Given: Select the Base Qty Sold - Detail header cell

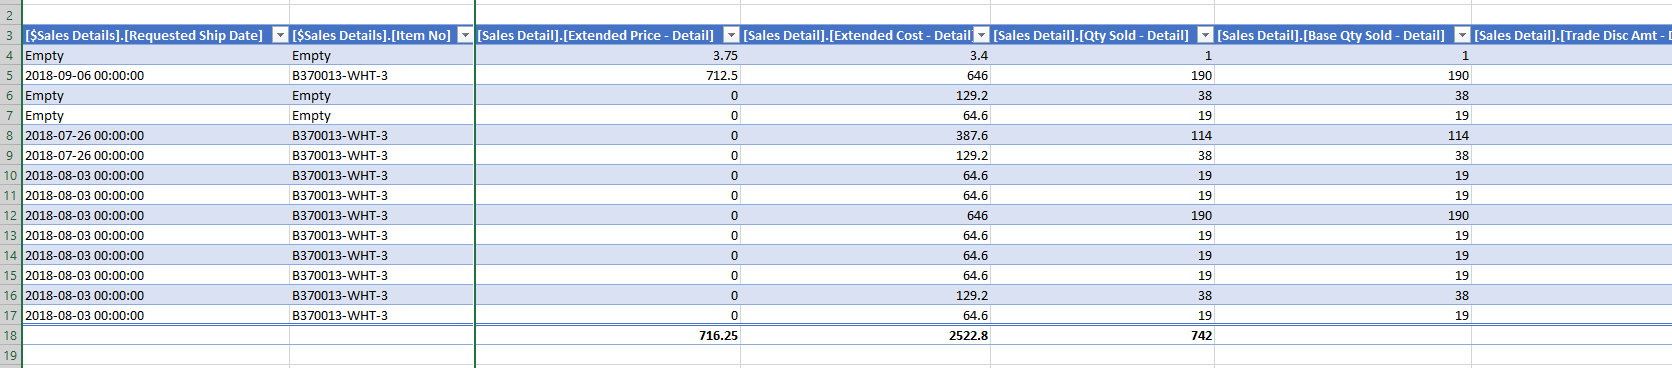Looking at the screenshot, I should tap(1343, 35).
